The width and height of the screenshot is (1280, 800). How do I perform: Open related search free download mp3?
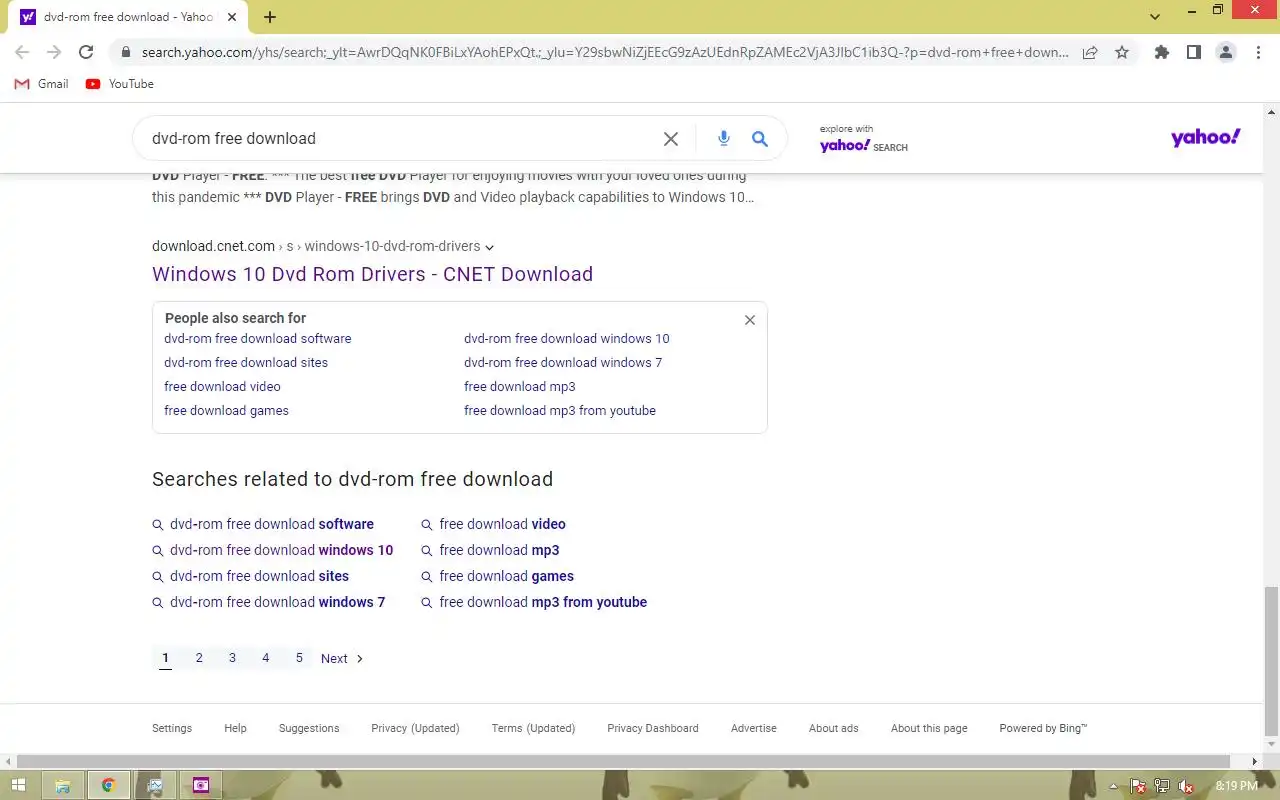[499, 550]
